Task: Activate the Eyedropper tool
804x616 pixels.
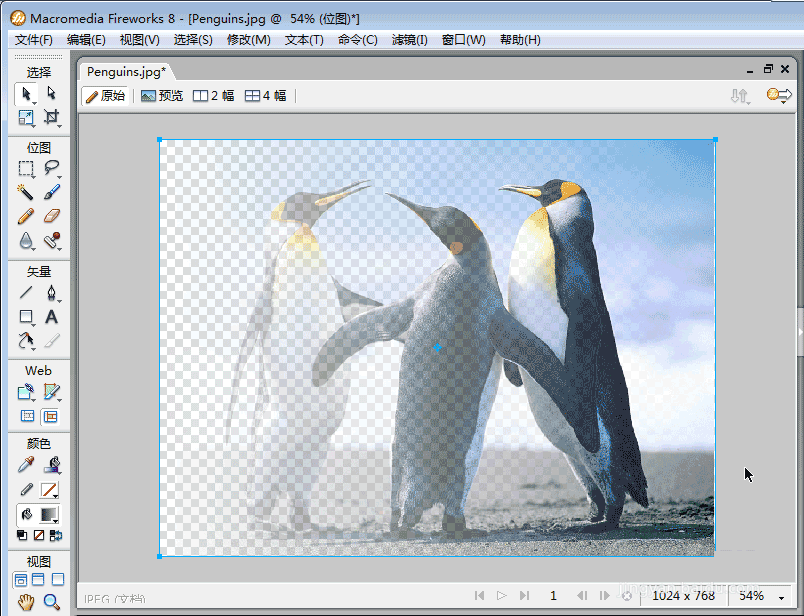Action: pos(26,465)
